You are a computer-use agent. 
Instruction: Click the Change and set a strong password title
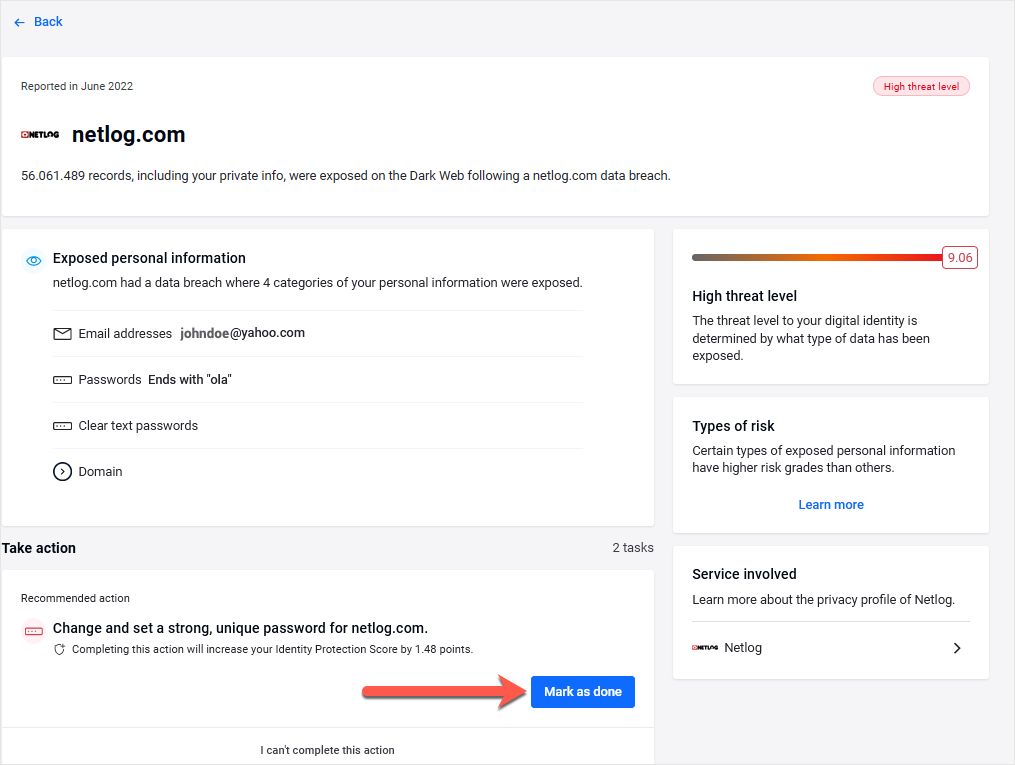(240, 628)
